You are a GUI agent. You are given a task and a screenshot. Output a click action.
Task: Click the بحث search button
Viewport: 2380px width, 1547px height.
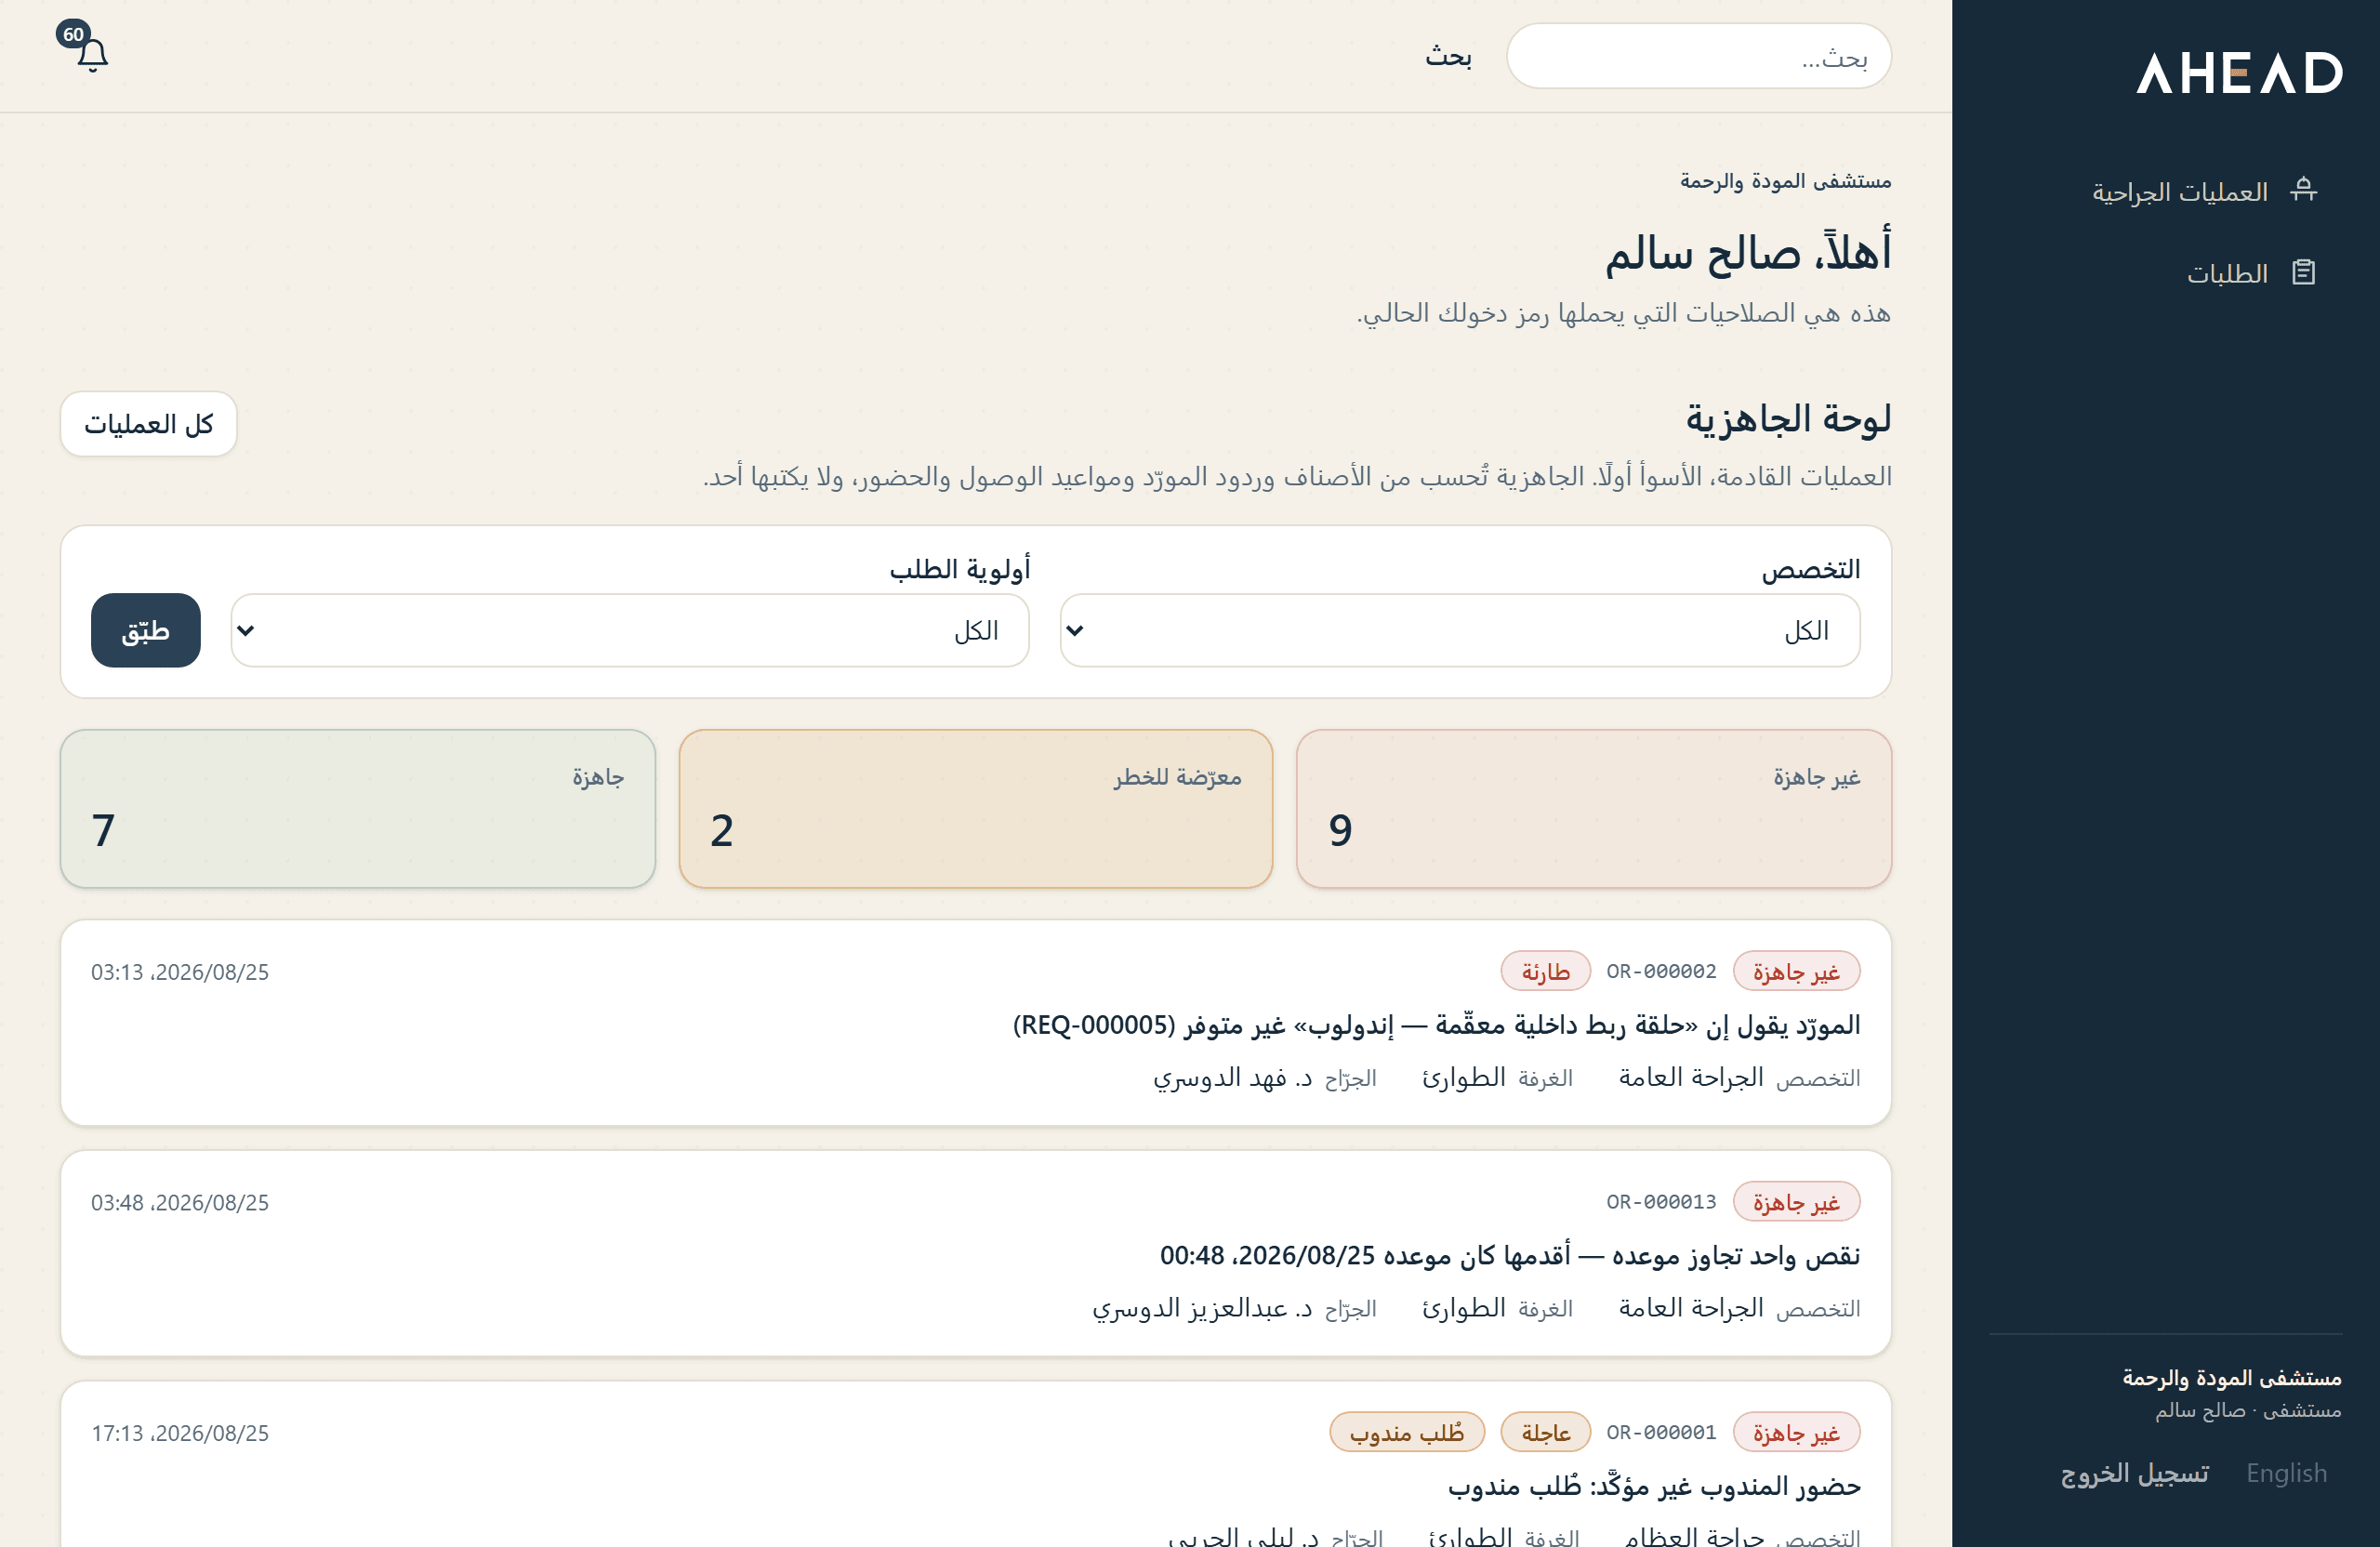1448,56
